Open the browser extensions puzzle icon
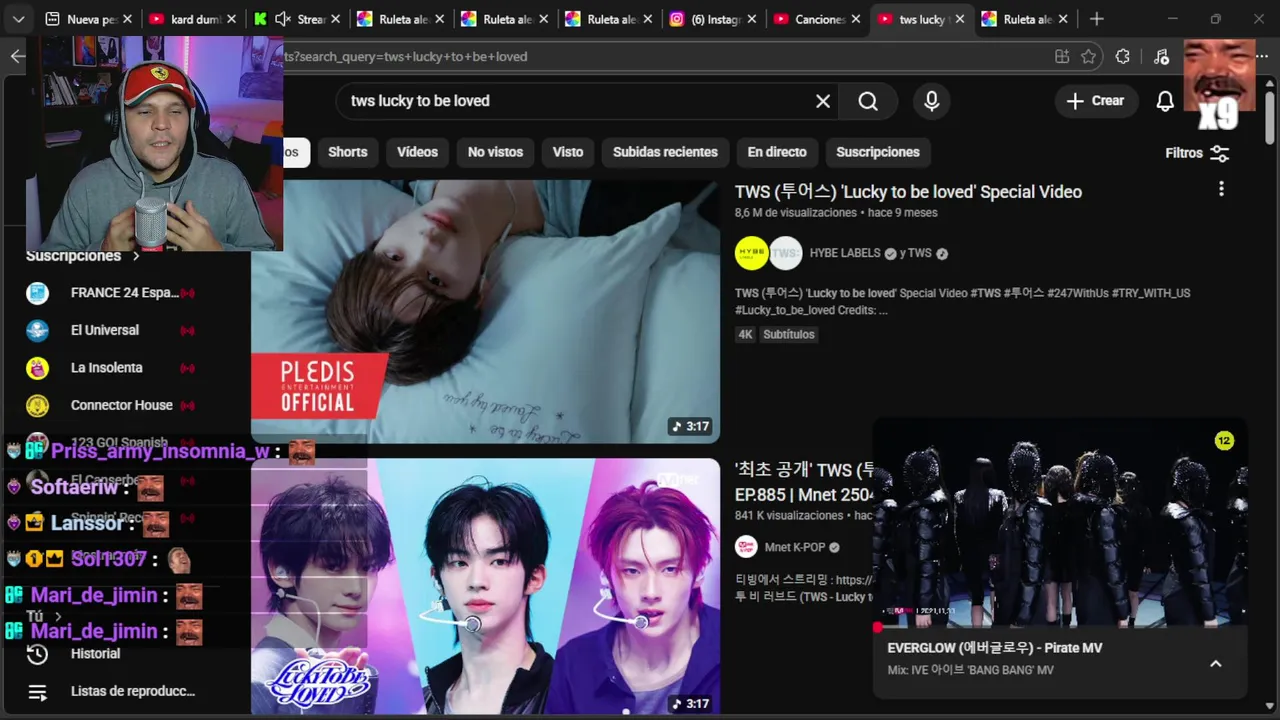The width and height of the screenshot is (1280, 720). (1123, 57)
